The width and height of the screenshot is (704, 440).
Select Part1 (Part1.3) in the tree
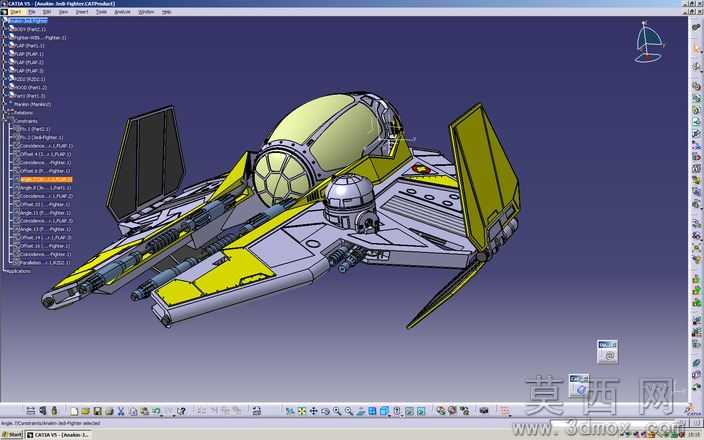click(30, 96)
